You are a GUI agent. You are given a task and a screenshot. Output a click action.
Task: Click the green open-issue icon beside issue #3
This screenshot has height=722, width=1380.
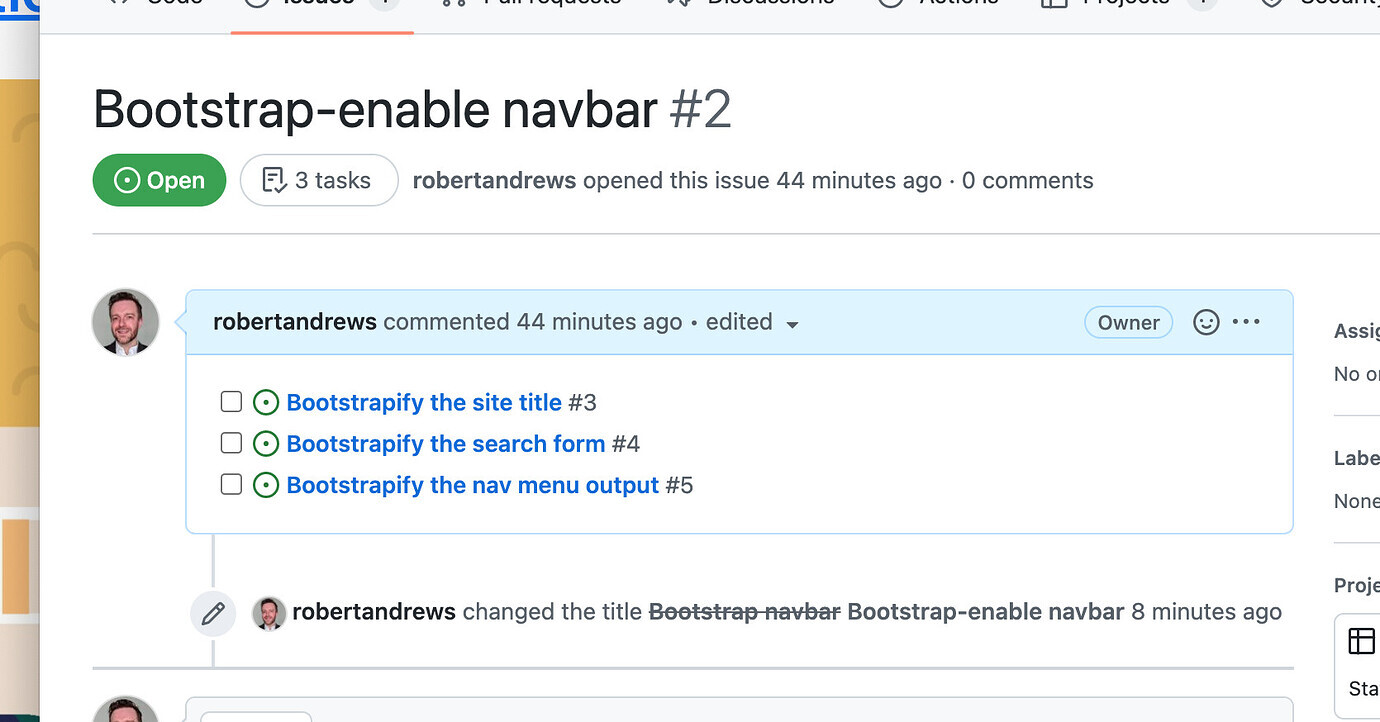[x=266, y=401]
